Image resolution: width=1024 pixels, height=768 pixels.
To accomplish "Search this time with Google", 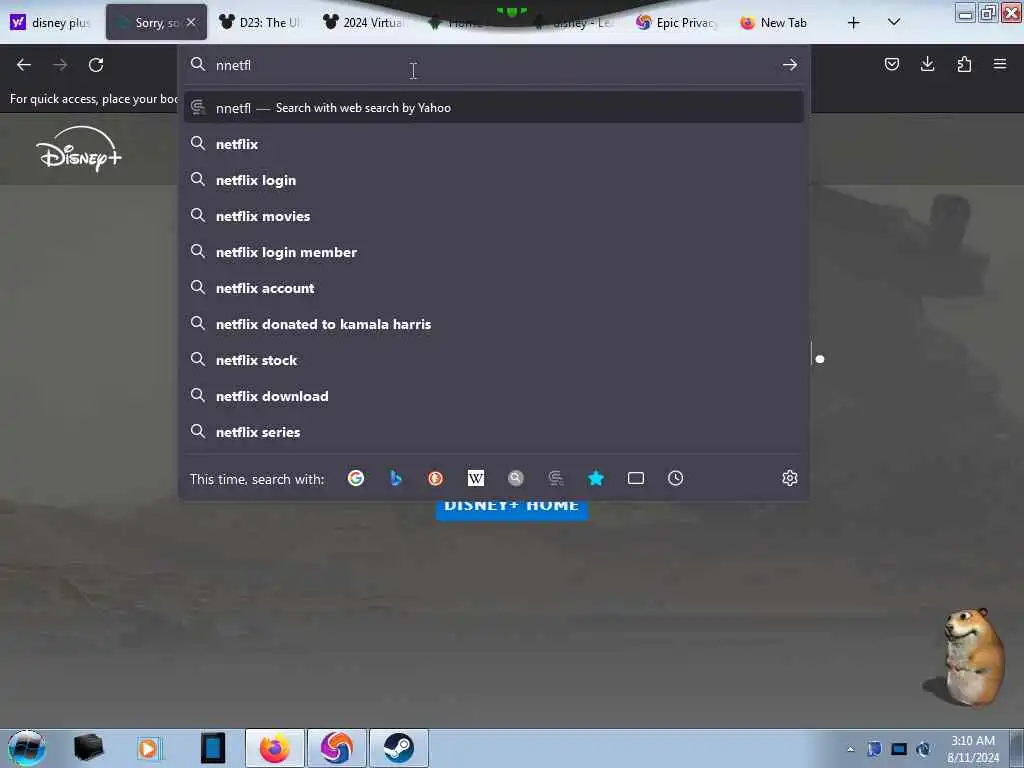I will tap(356, 478).
